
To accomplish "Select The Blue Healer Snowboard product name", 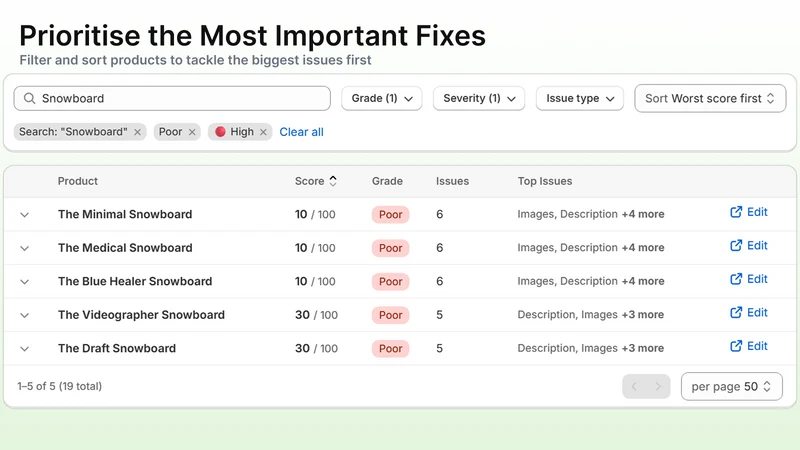I will (135, 282).
